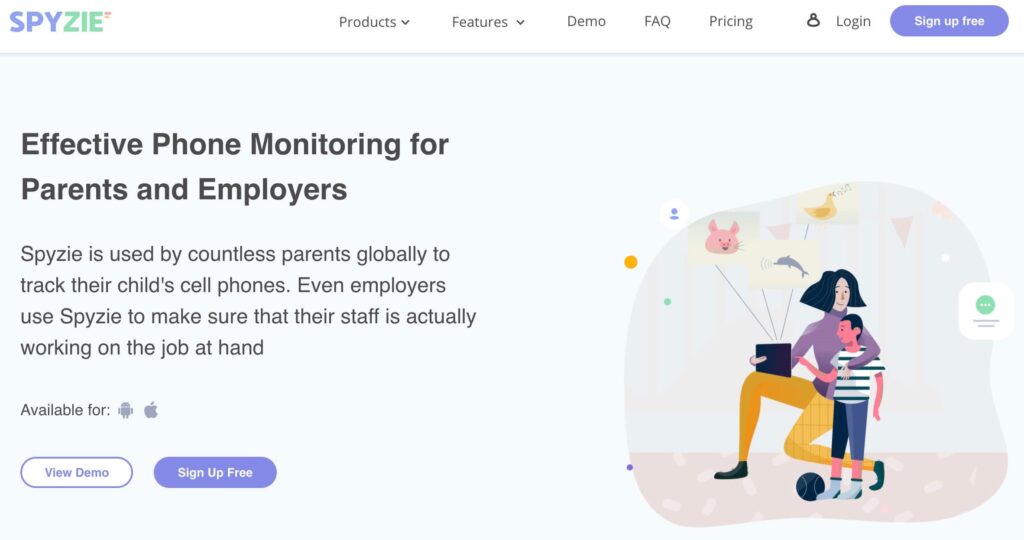Image resolution: width=1024 pixels, height=540 pixels.
Task: Click the Login link
Action: click(853, 22)
